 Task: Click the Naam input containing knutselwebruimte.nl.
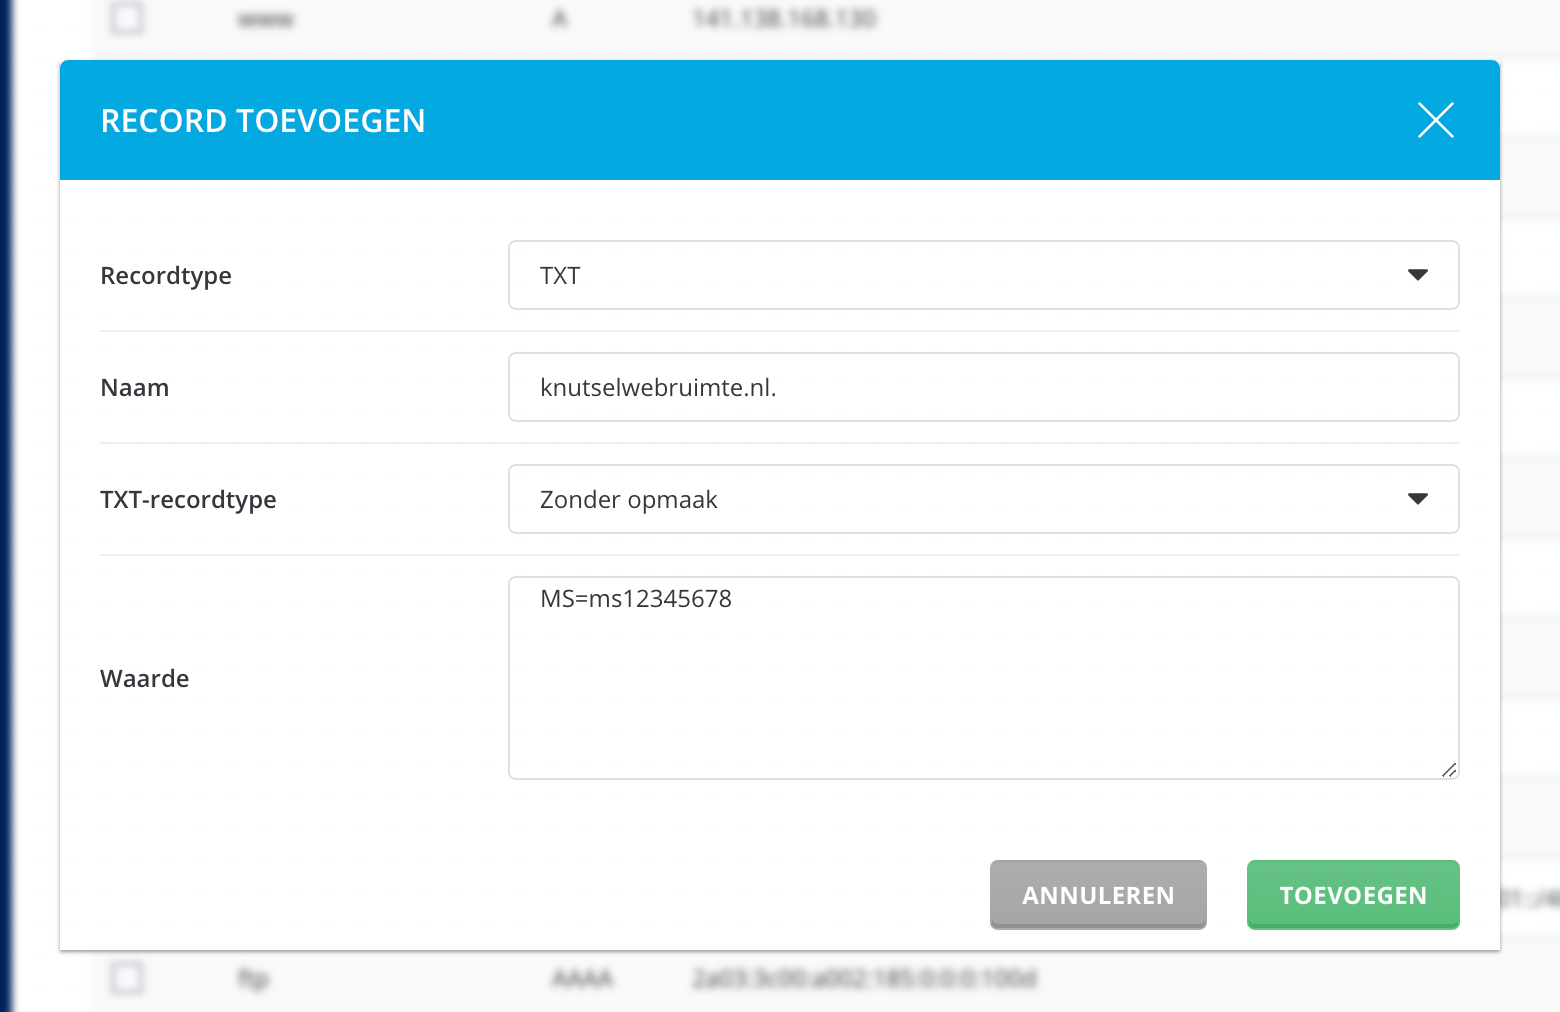(983, 387)
